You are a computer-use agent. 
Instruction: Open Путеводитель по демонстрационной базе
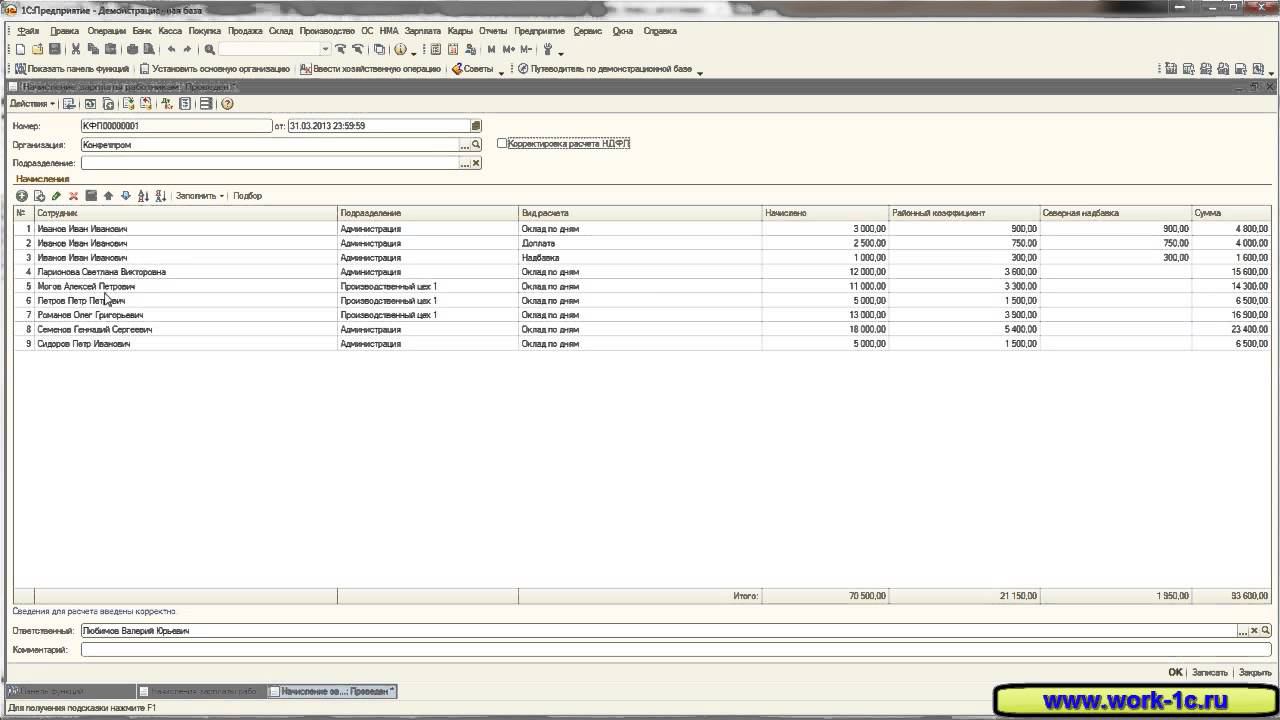604,69
